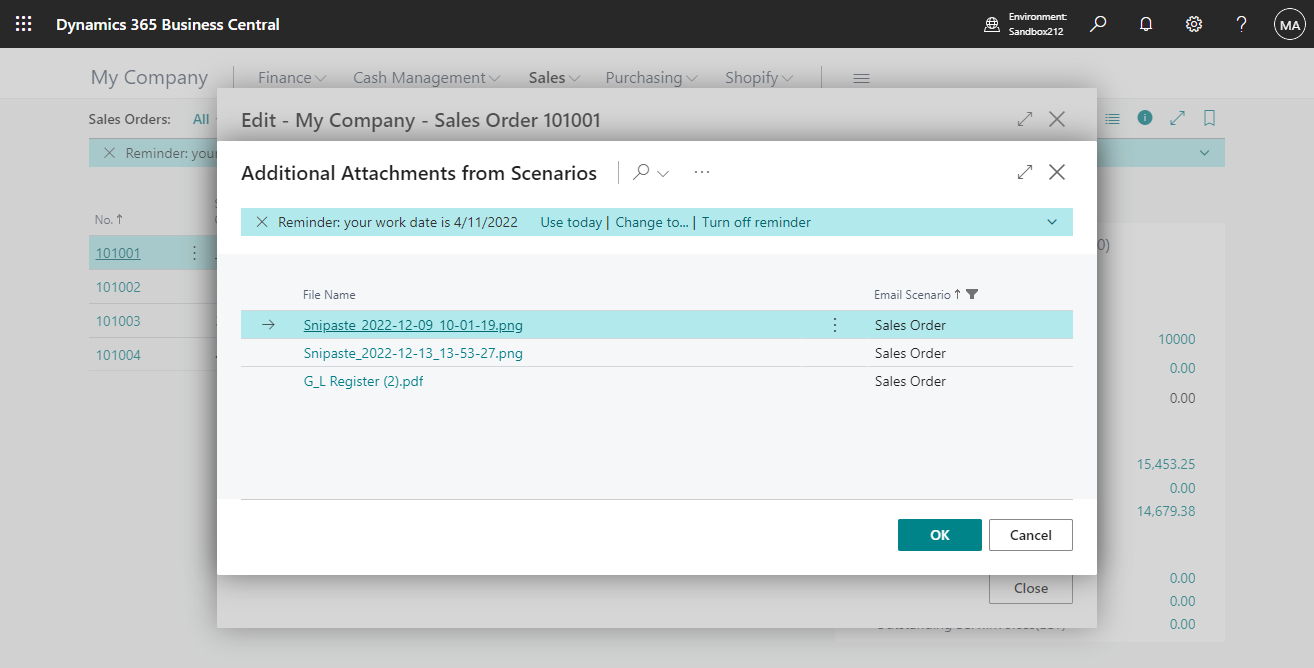
Task: Open the G_L Register (2).pdf attachment
Action: 363,381
